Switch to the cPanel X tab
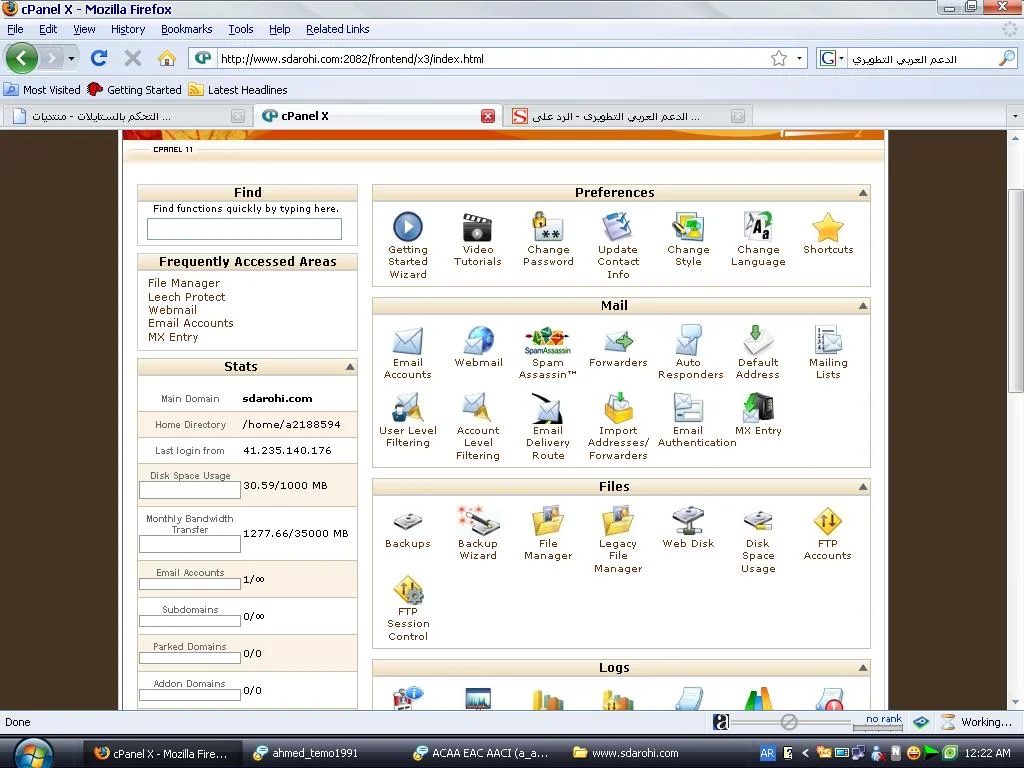Screen dimensions: 1024x768 (378, 116)
